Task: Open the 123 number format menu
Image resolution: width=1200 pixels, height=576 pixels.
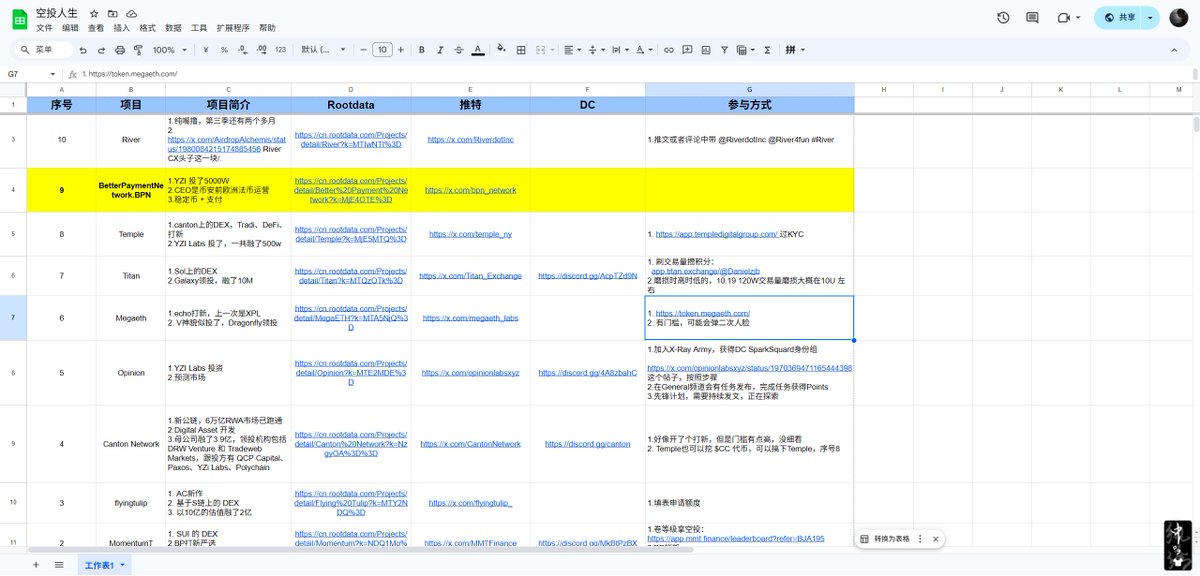Action: (280, 49)
